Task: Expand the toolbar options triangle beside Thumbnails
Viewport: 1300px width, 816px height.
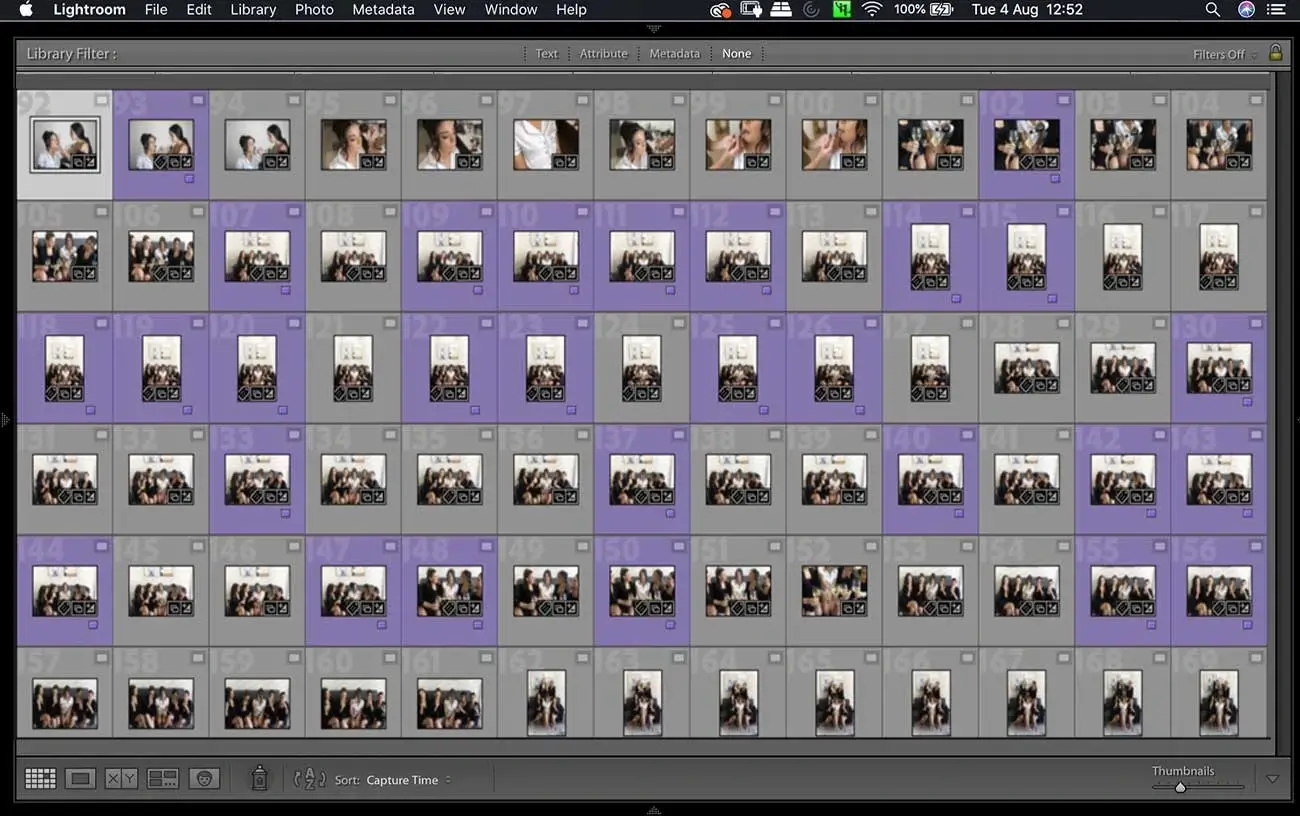Action: tap(1272, 779)
